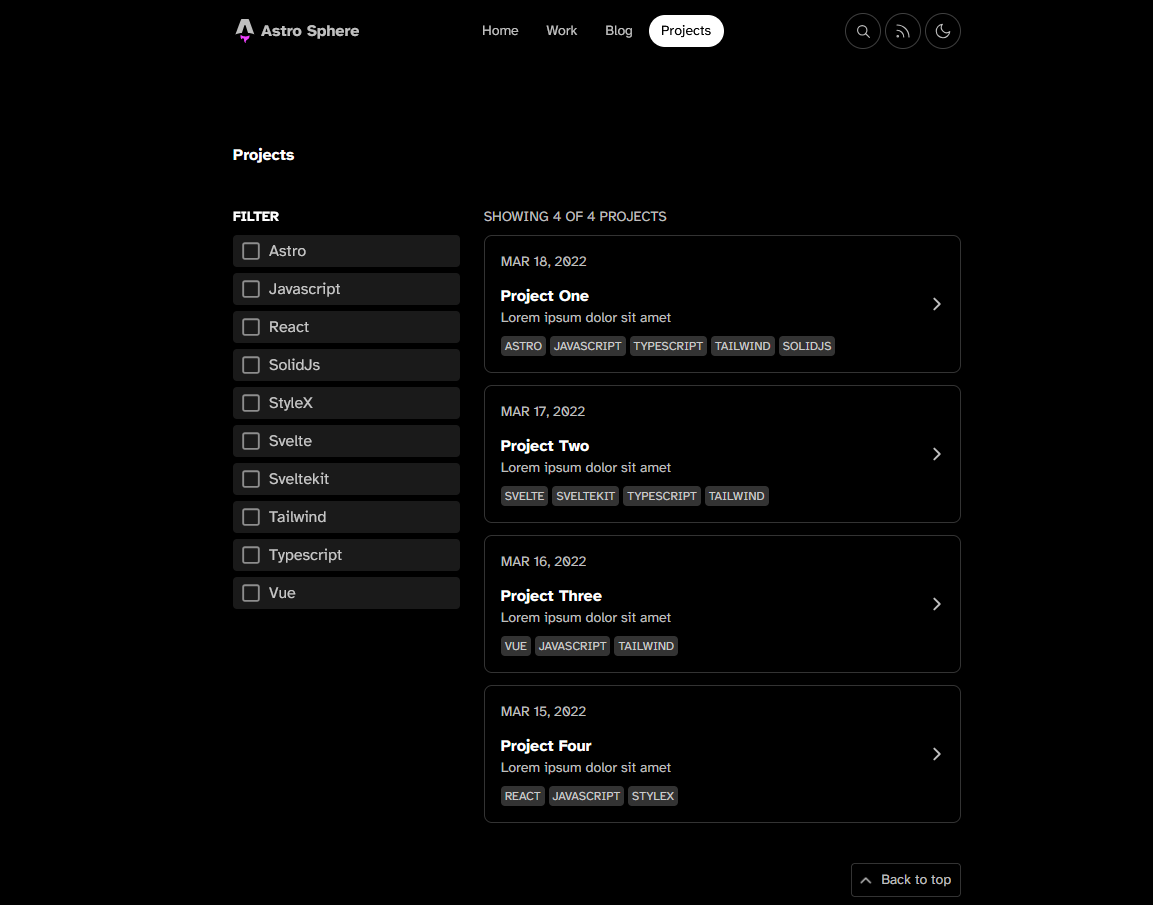Open the RSS feed icon
Image resolution: width=1153 pixels, height=905 pixels.
tap(903, 31)
